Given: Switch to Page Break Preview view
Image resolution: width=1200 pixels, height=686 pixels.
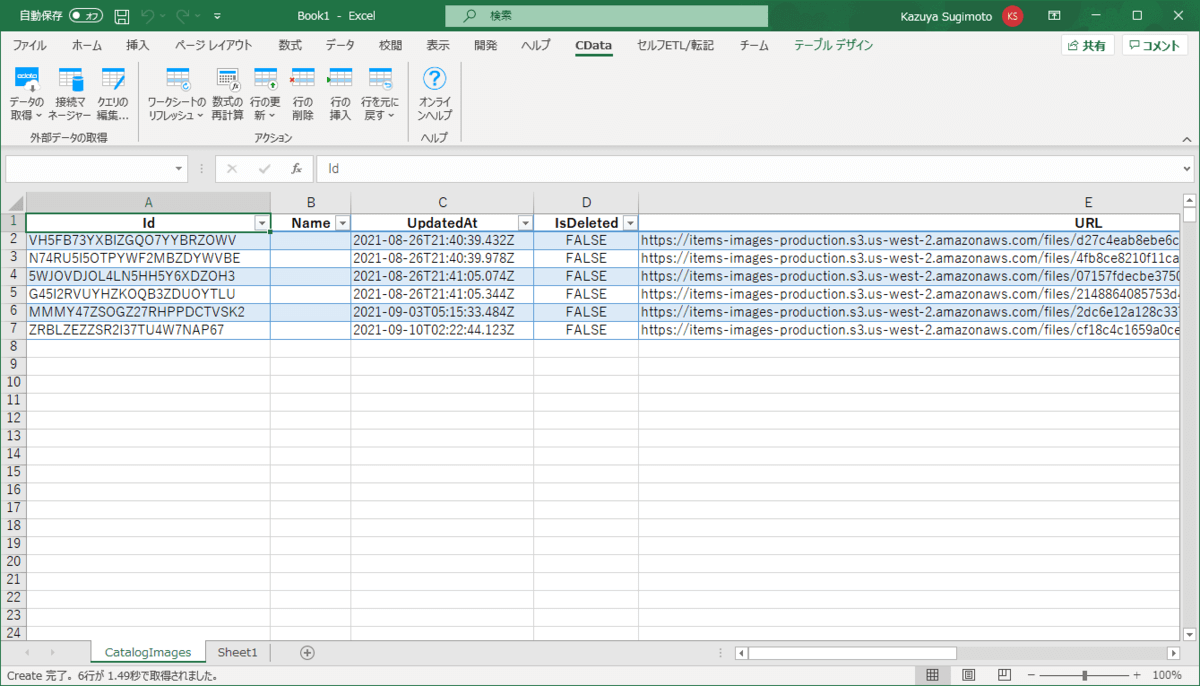Looking at the screenshot, I should point(1005,675).
